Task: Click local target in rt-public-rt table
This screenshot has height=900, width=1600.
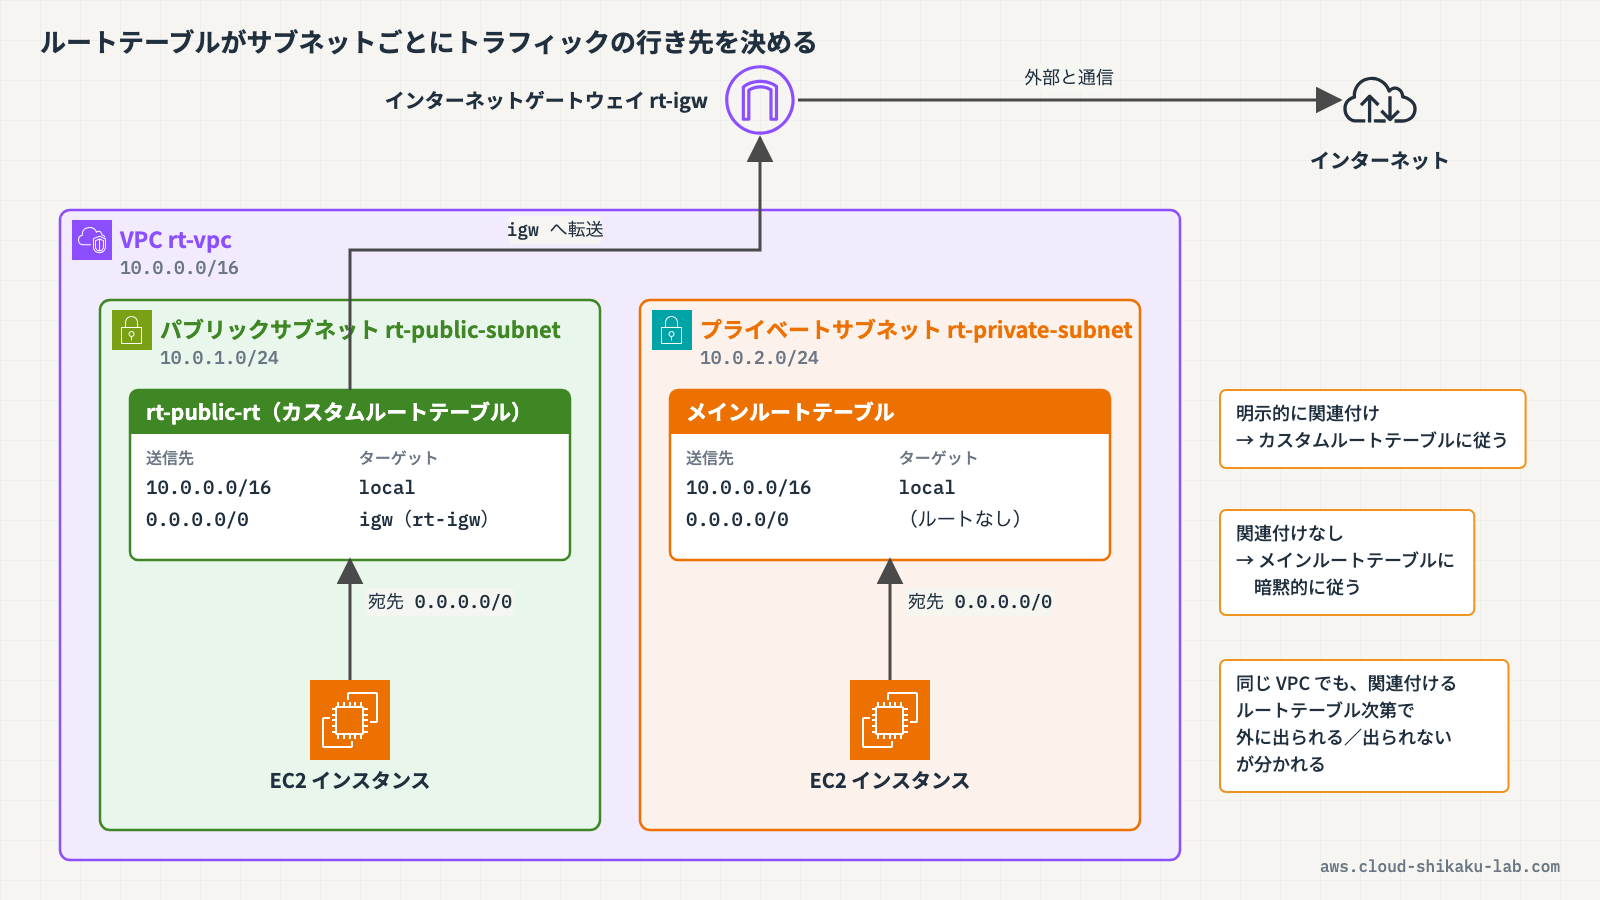Action: (x=387, y=488)
